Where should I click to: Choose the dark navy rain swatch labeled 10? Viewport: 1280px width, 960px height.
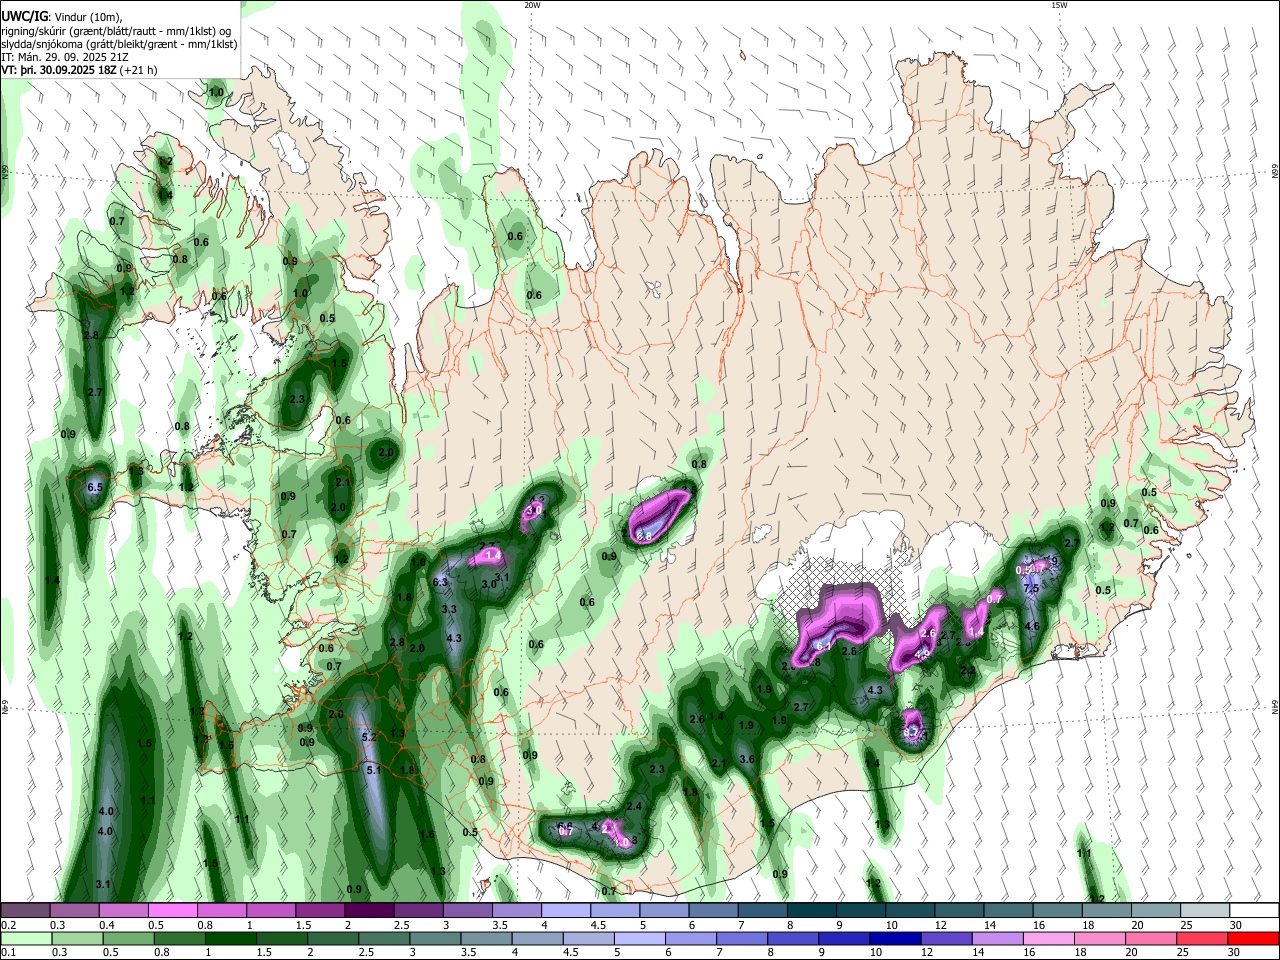(x=894, y=938)
